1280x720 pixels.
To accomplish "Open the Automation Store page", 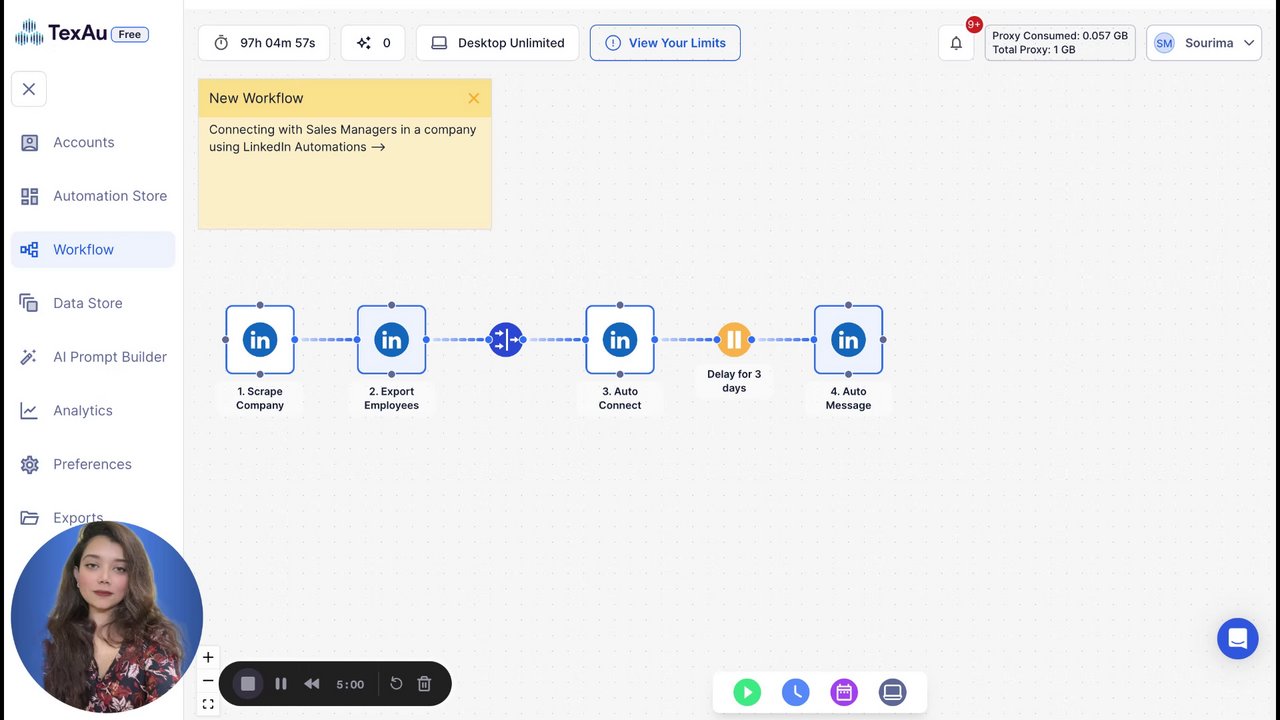I will (93, 196).
